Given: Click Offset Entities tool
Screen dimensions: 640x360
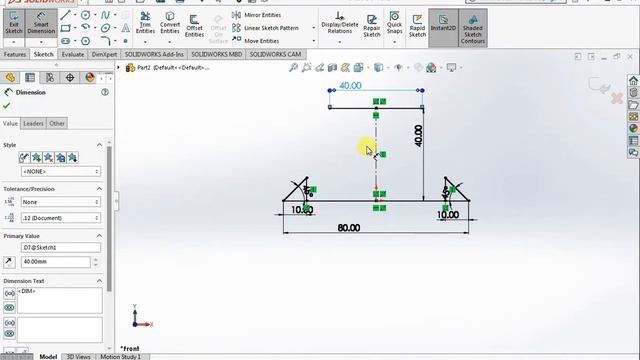Looking at the screenshot, I should pos(194,26).
